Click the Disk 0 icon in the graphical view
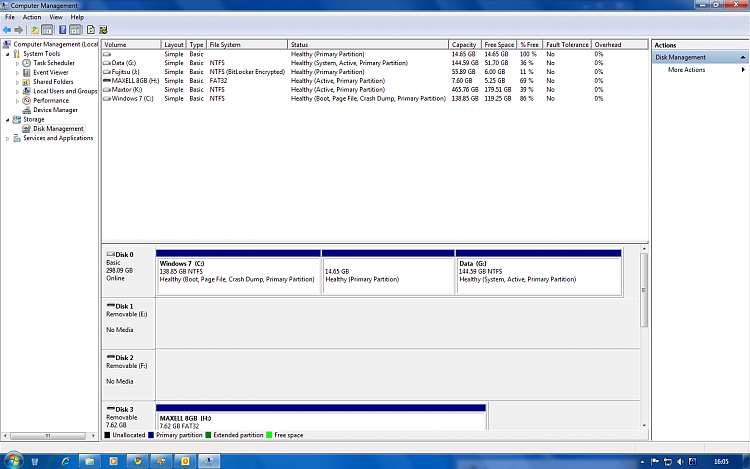This screenshot has height=469, width=750. (110, 254)
